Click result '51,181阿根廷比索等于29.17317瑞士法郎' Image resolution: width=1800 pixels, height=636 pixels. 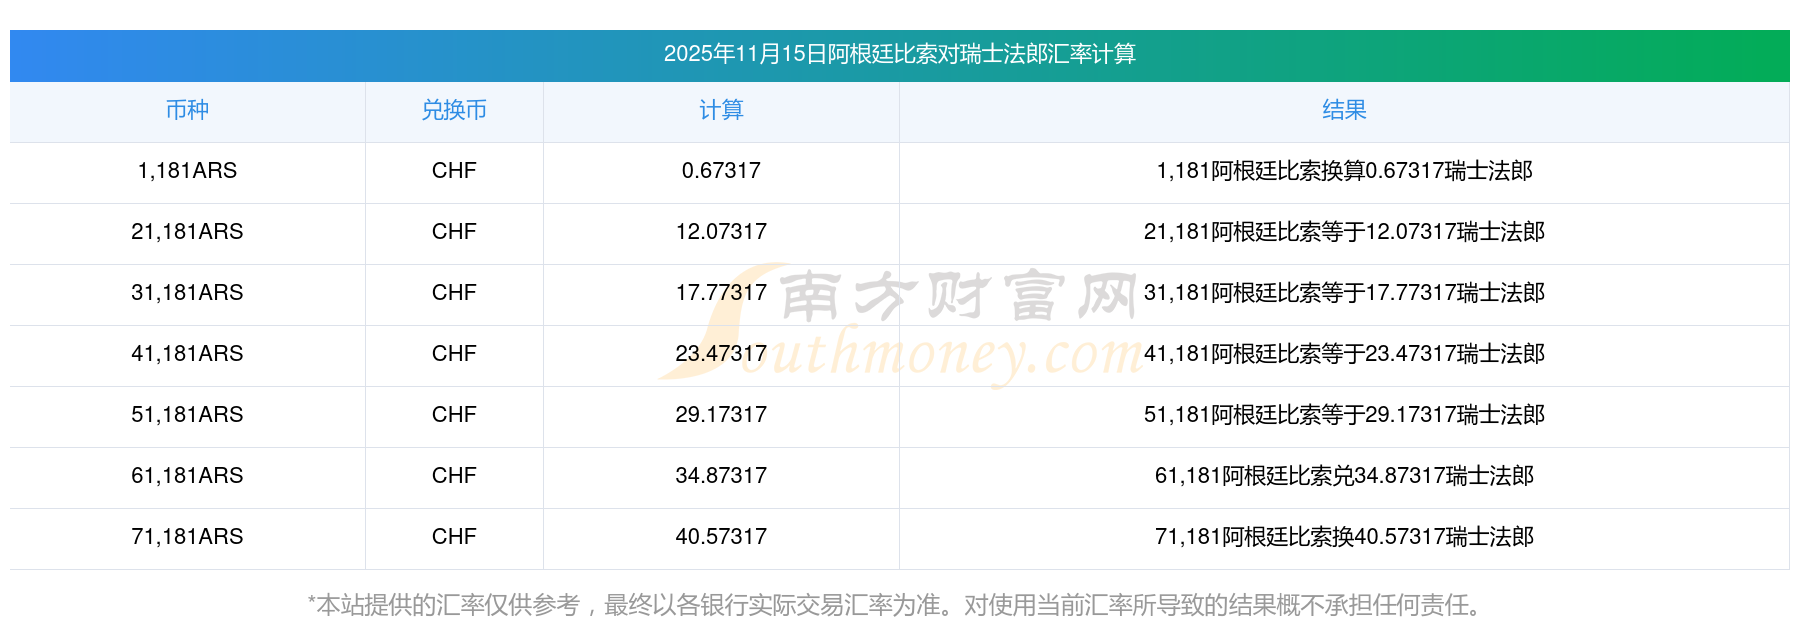pos(1344,415)
